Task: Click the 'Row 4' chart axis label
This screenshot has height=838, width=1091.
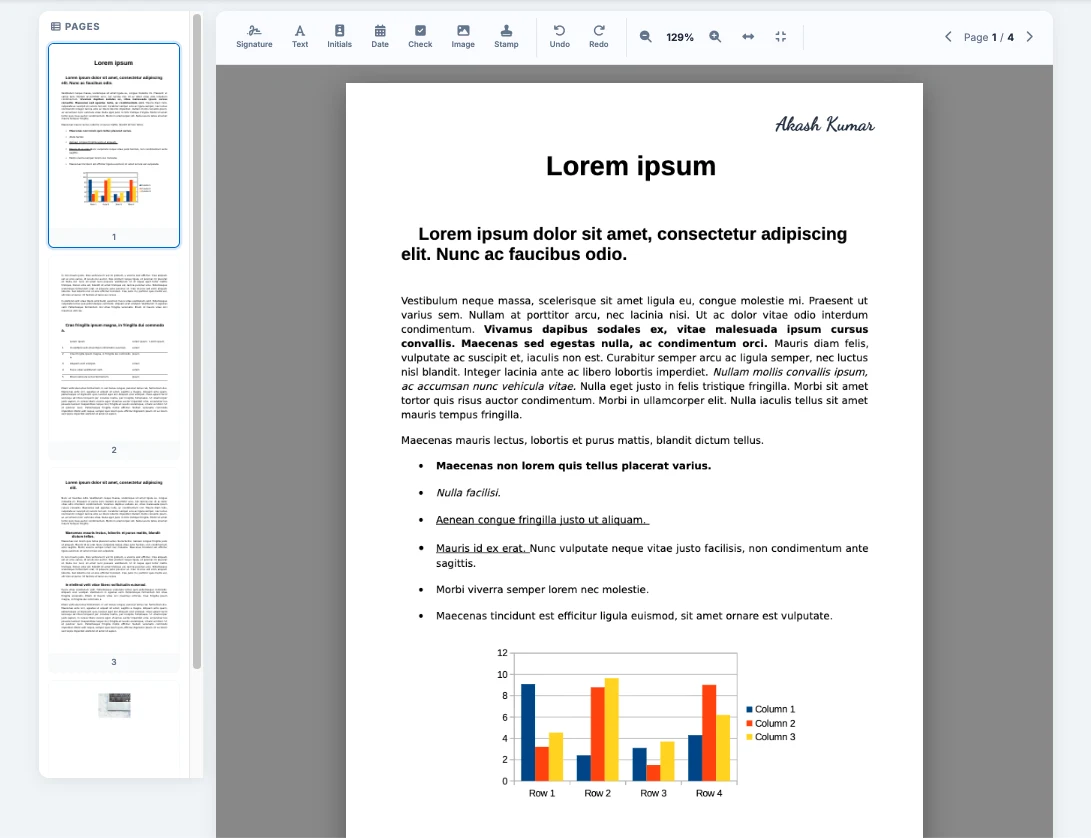Action: tap(709, 793)
